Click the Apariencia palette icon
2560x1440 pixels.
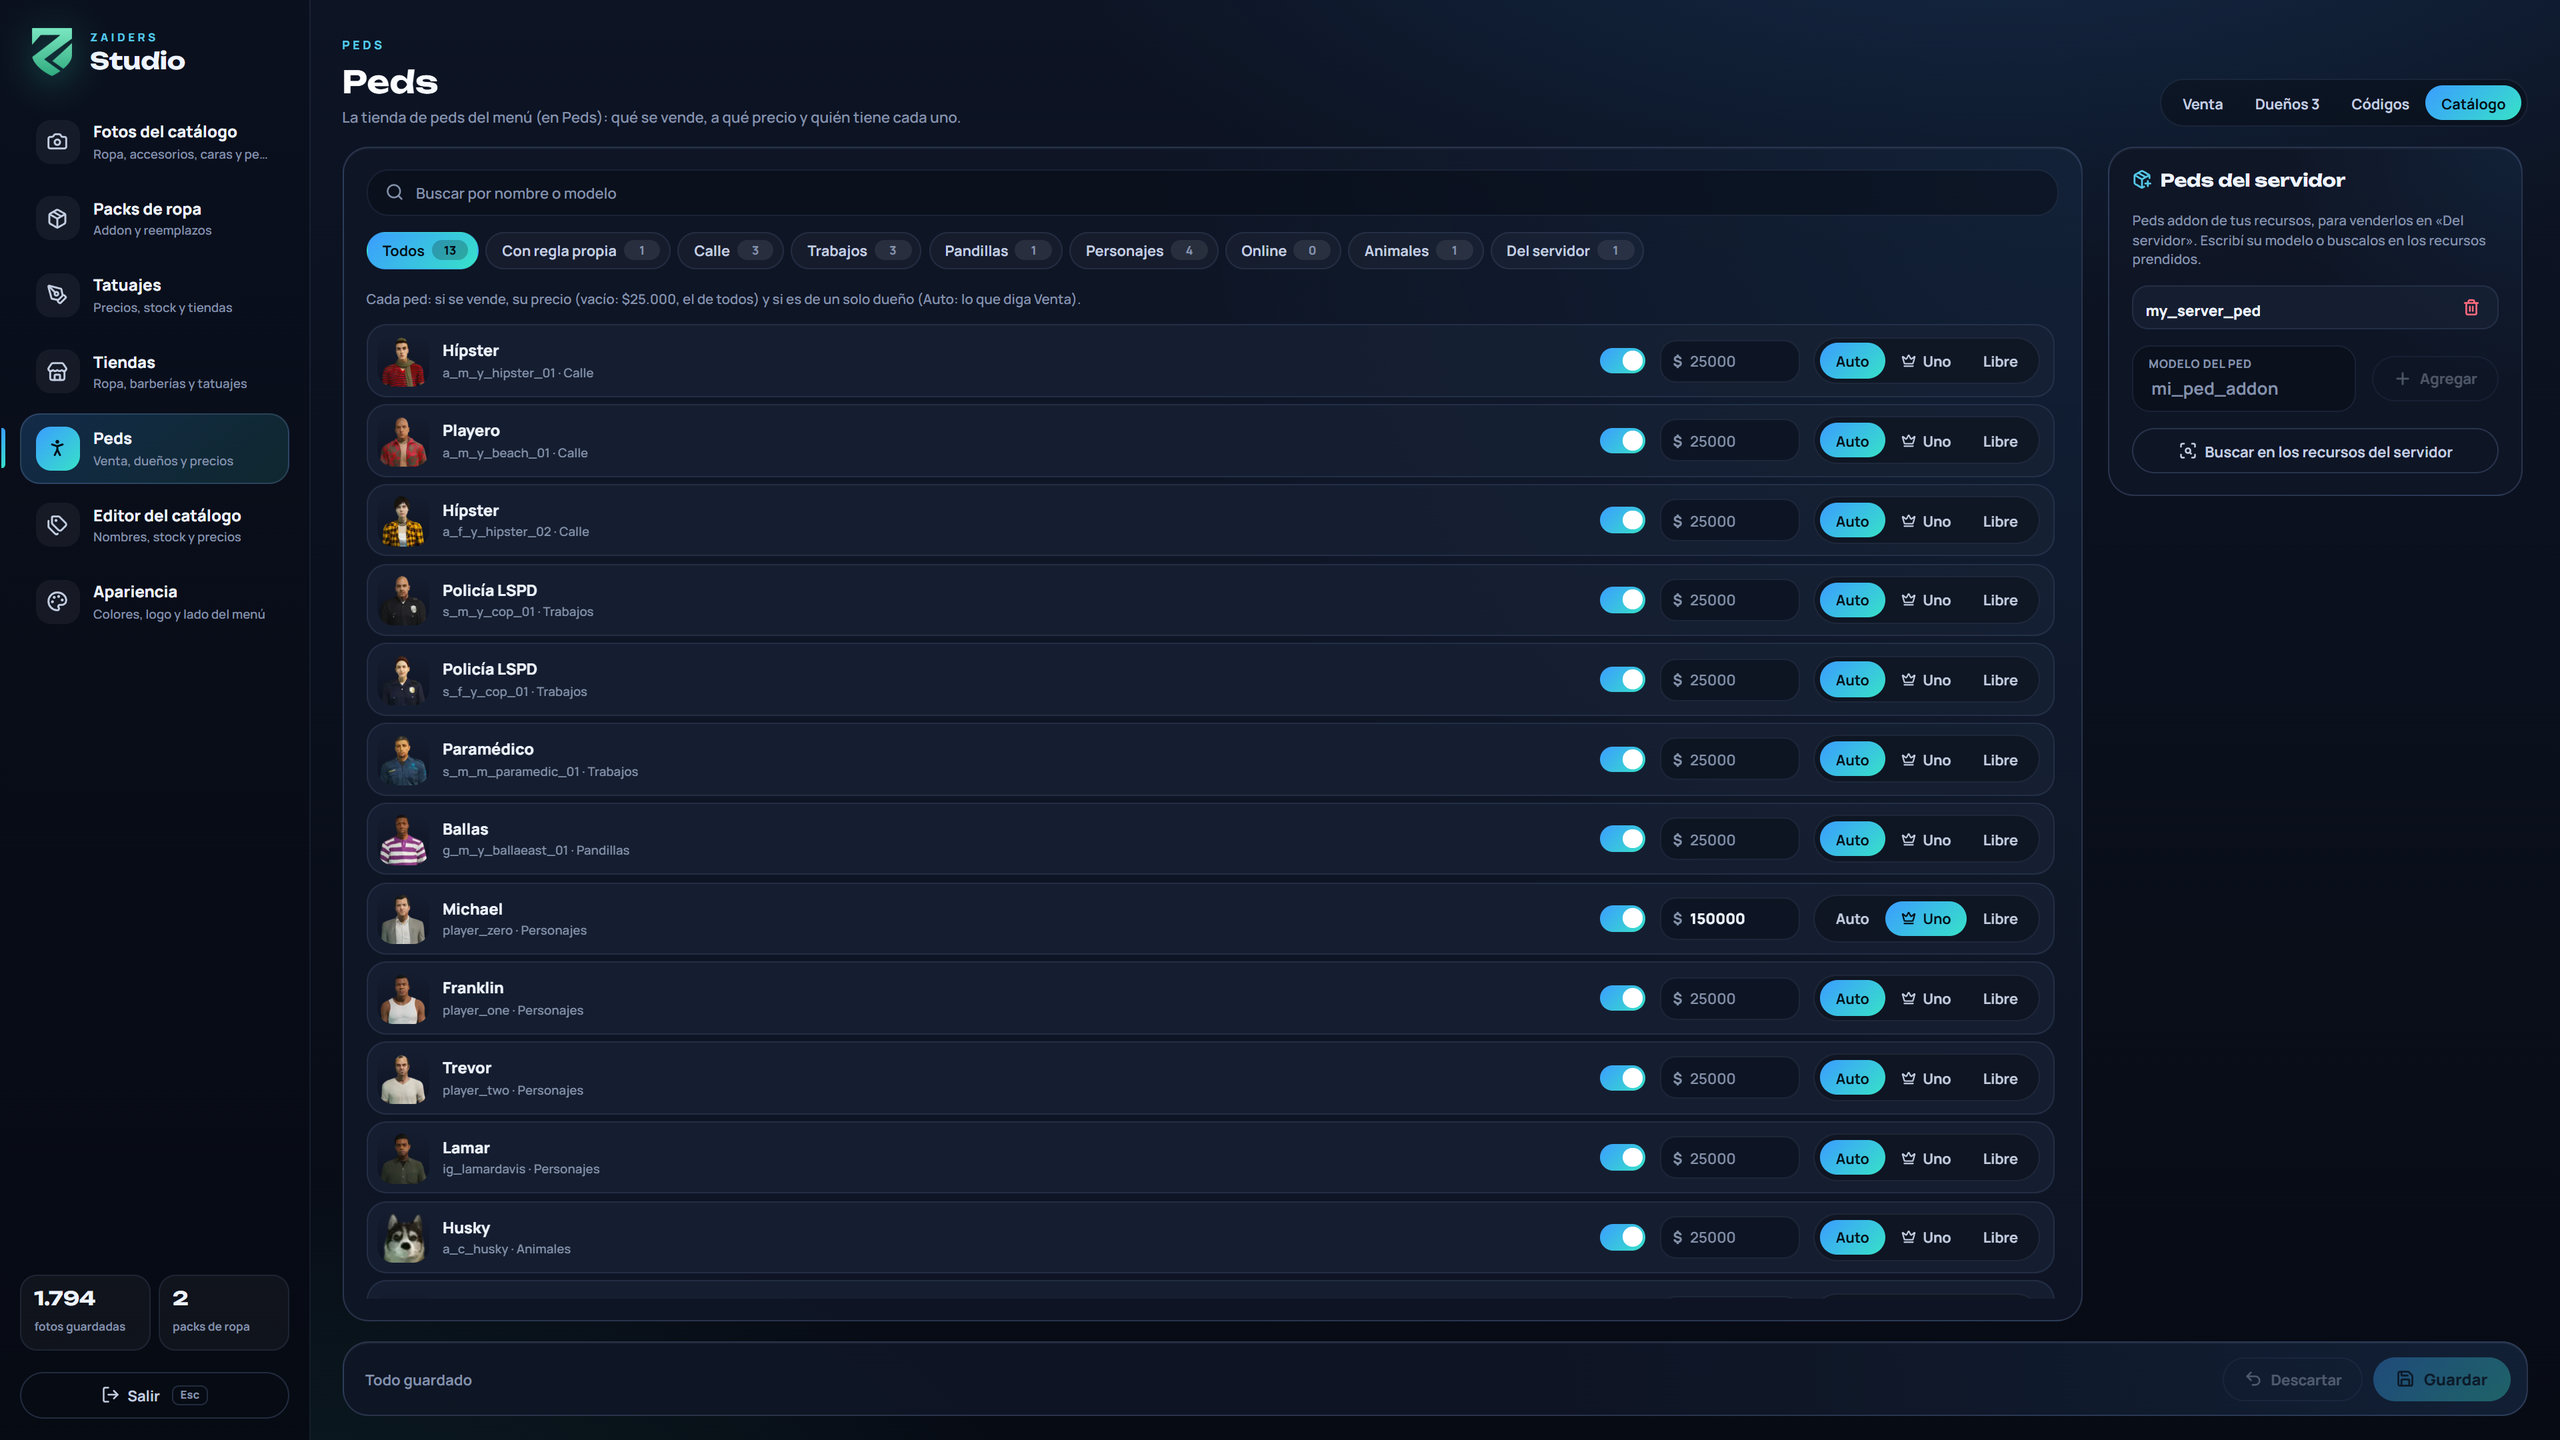click(57, 602)
